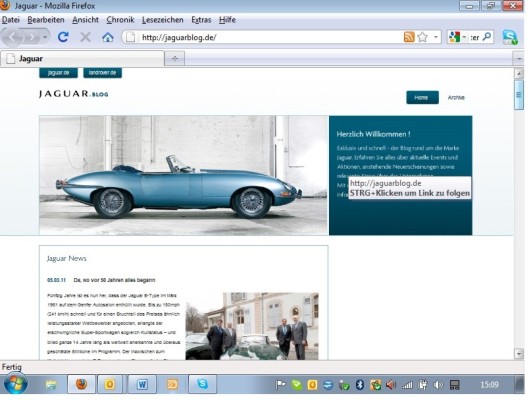Open the URL bar history dropdown
The image size is (531, 400).
tap(436, 37)
